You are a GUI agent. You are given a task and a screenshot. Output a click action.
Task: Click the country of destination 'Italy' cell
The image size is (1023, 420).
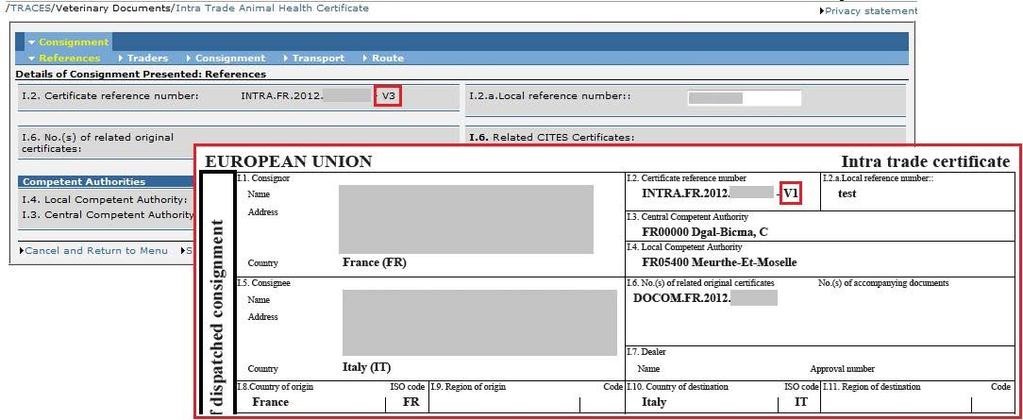pyautogui.click(x=654, y=402)
